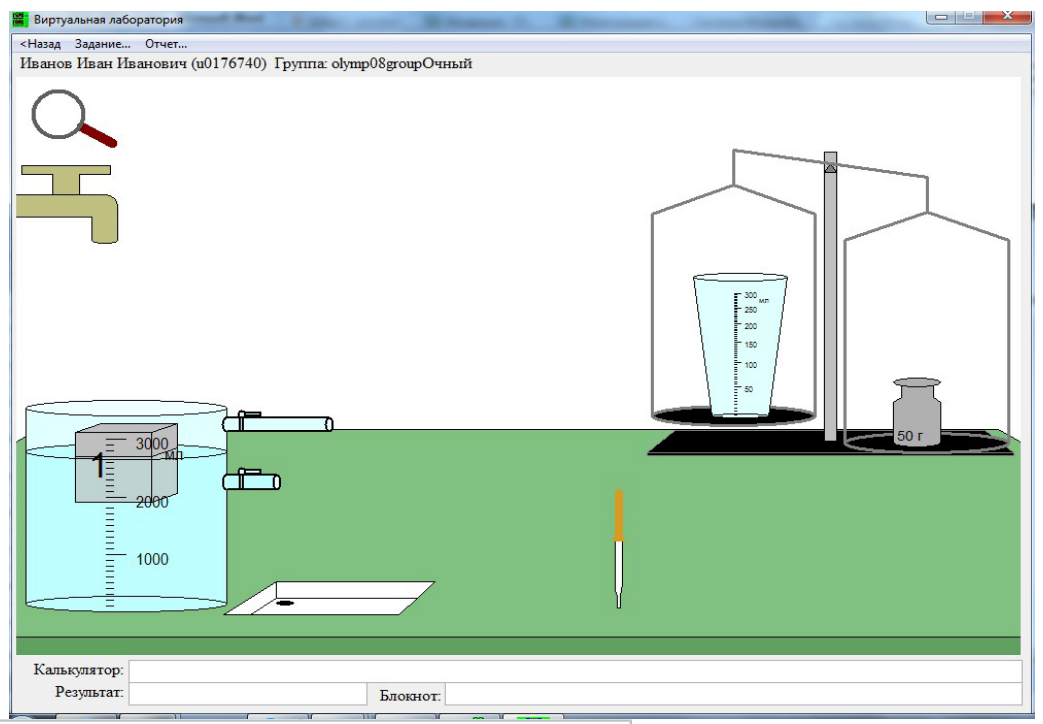Click the Блокнот input field

point(734,694)
